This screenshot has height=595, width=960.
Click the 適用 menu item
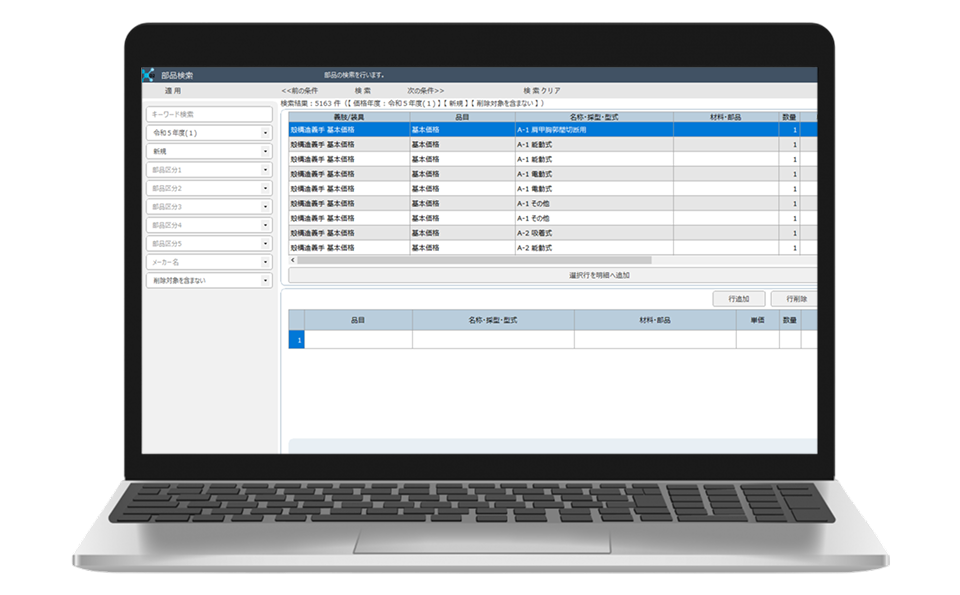pos(173,91)
